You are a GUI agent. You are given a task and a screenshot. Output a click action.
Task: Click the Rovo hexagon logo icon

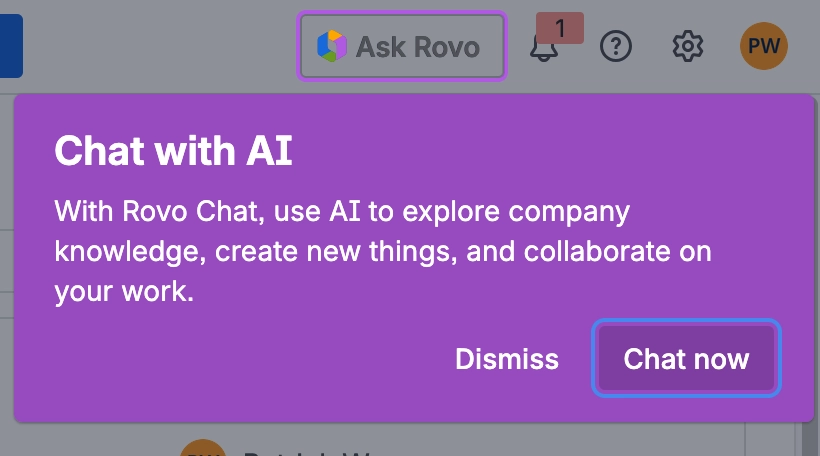(x=331, y=46)
